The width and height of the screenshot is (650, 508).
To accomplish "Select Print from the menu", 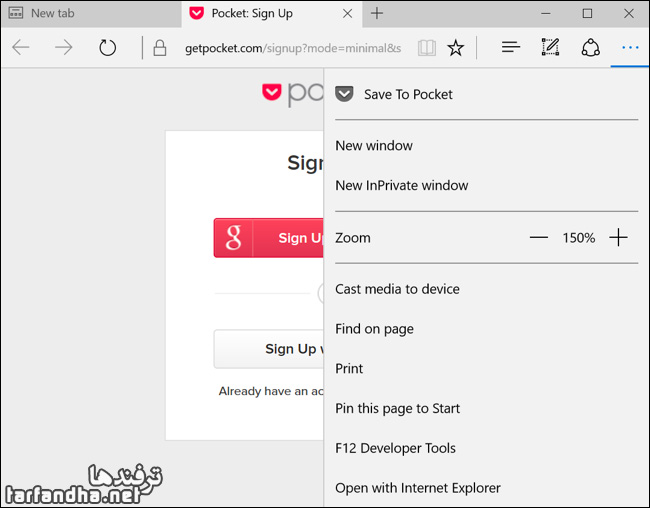I will [486, 369].
